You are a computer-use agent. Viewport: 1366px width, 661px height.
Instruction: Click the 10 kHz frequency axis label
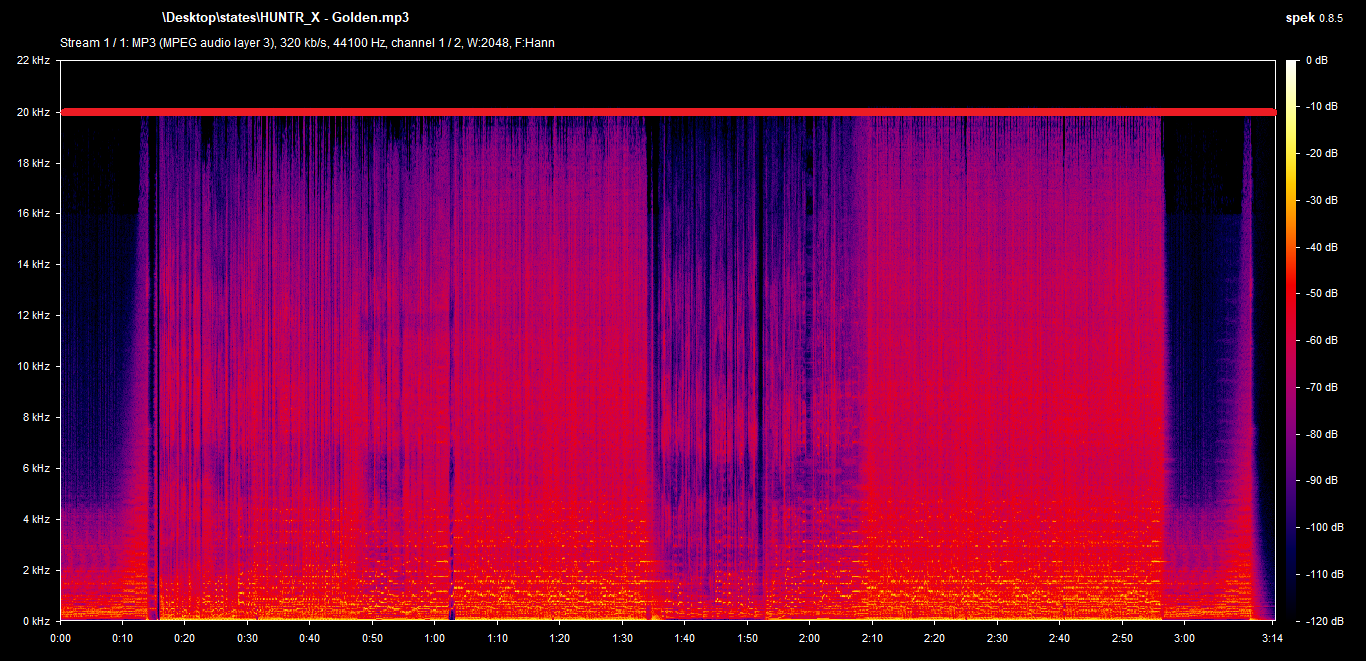click(33, 367)
